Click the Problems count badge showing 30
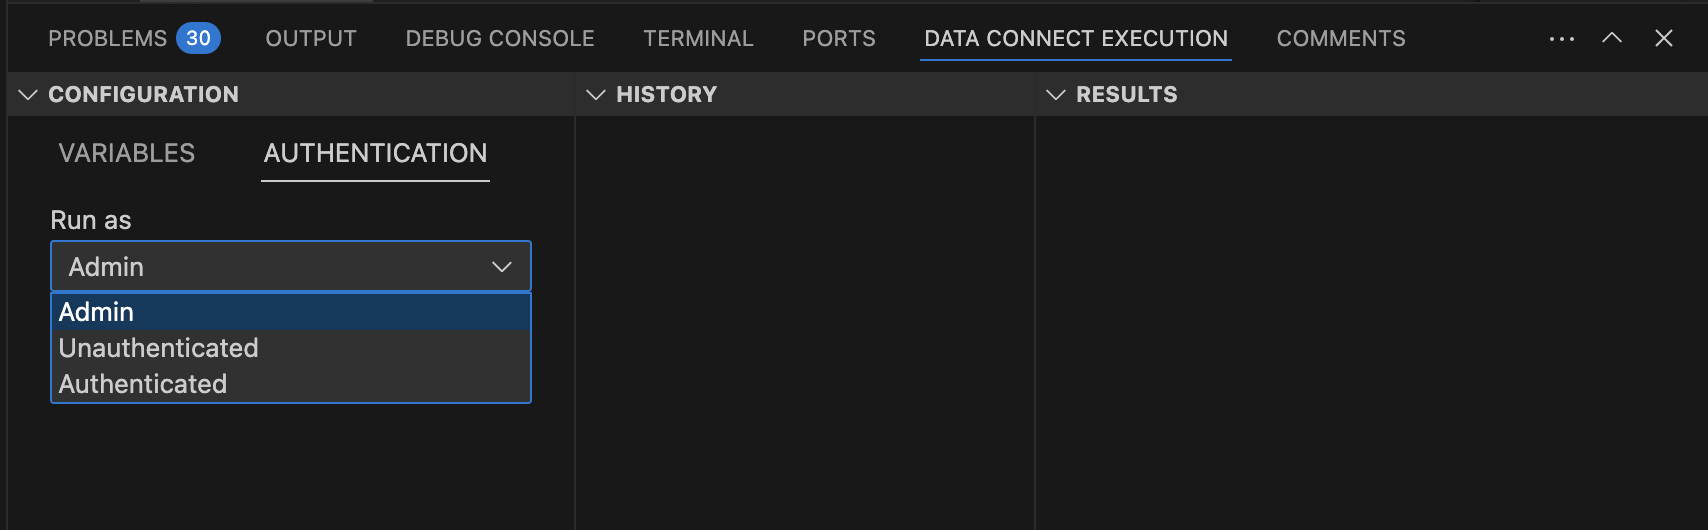 click(x=198, y=38)
